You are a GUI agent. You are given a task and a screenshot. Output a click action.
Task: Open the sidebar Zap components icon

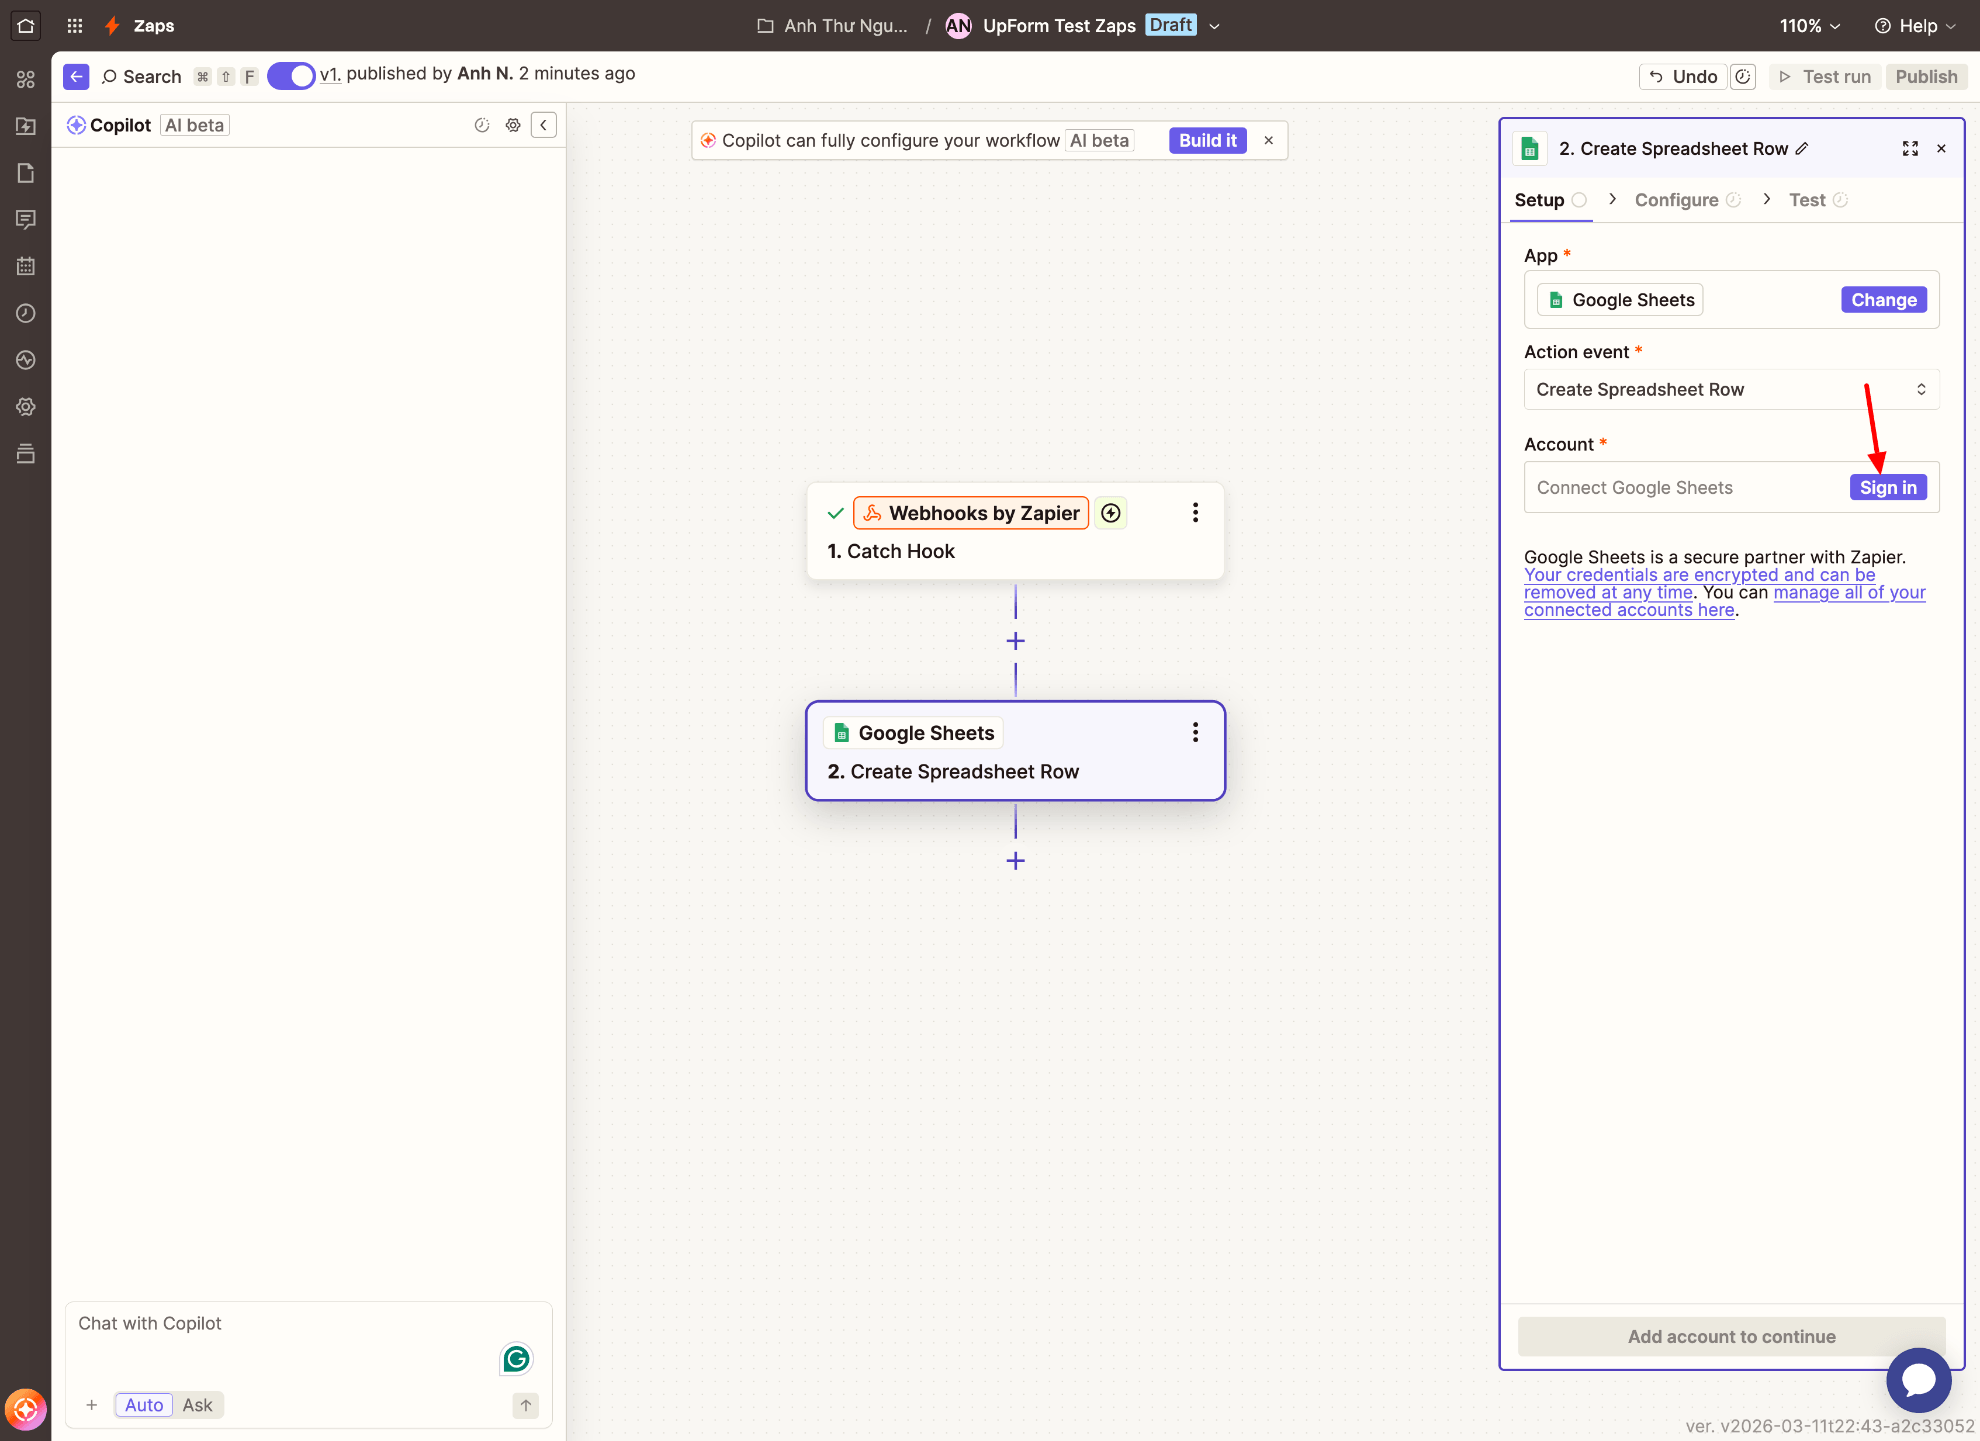26,79
